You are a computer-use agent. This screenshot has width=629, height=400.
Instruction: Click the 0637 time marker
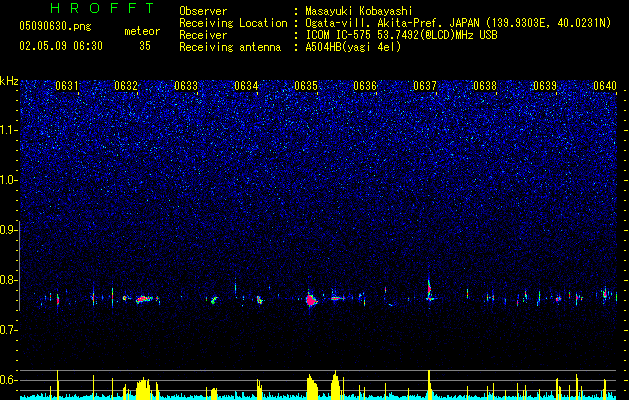click(425, 86)
